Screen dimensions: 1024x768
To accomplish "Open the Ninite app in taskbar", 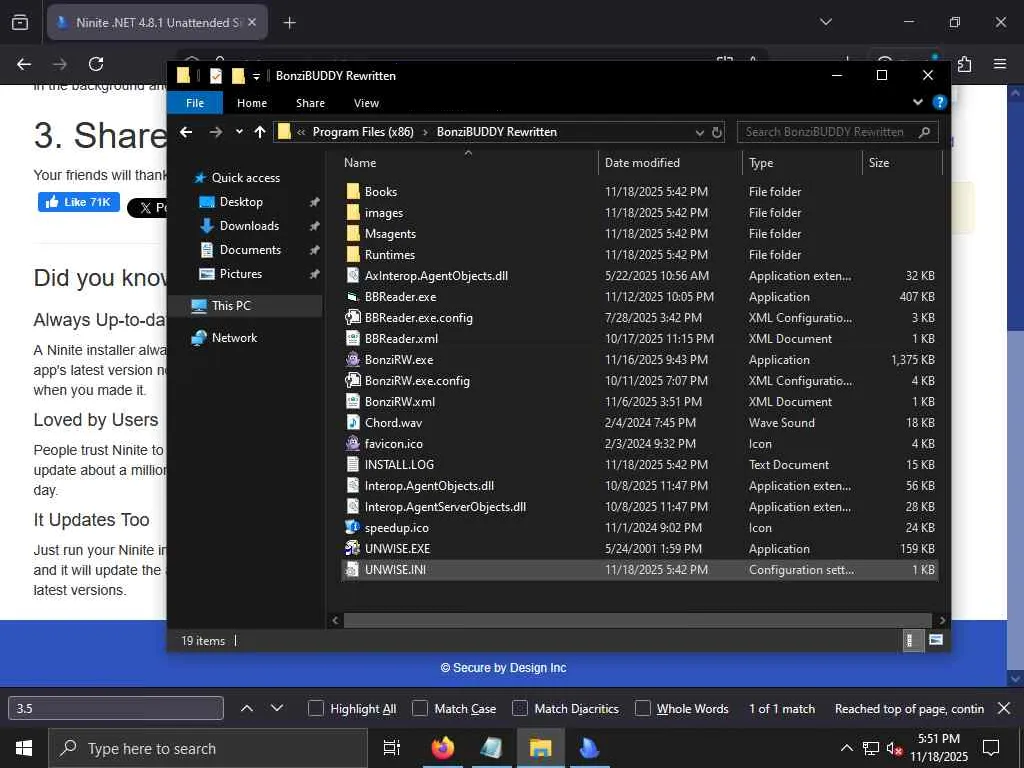I will tap(589, 748).
